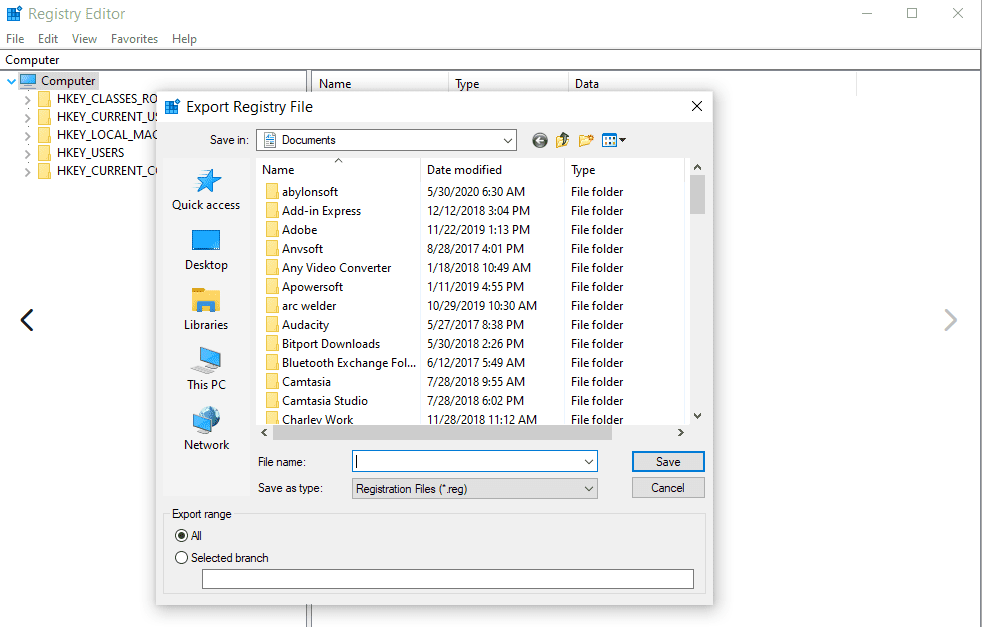This screenshot has width=982, height=627.
Task: Click the Selected branch path text box
Action: [448, 579]
